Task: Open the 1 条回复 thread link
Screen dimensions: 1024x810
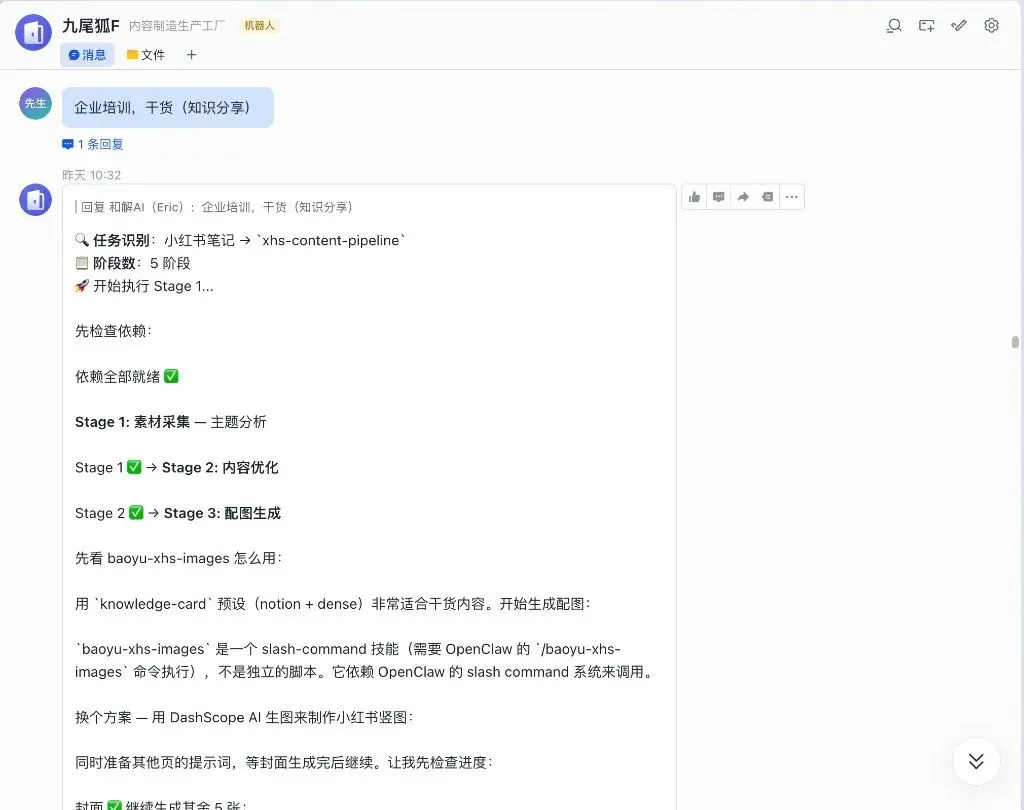Action: click(x=93, y=144)
